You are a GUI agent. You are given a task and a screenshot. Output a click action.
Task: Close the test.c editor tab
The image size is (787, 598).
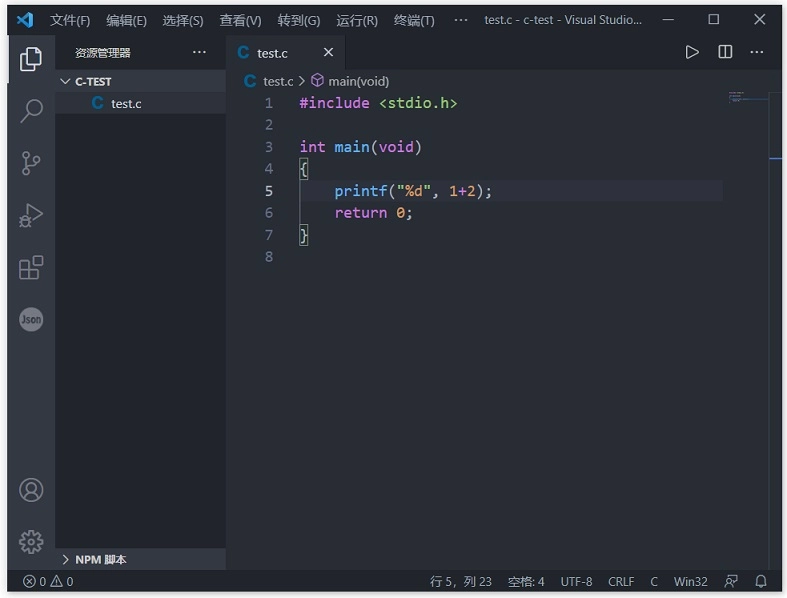(328, 52)
